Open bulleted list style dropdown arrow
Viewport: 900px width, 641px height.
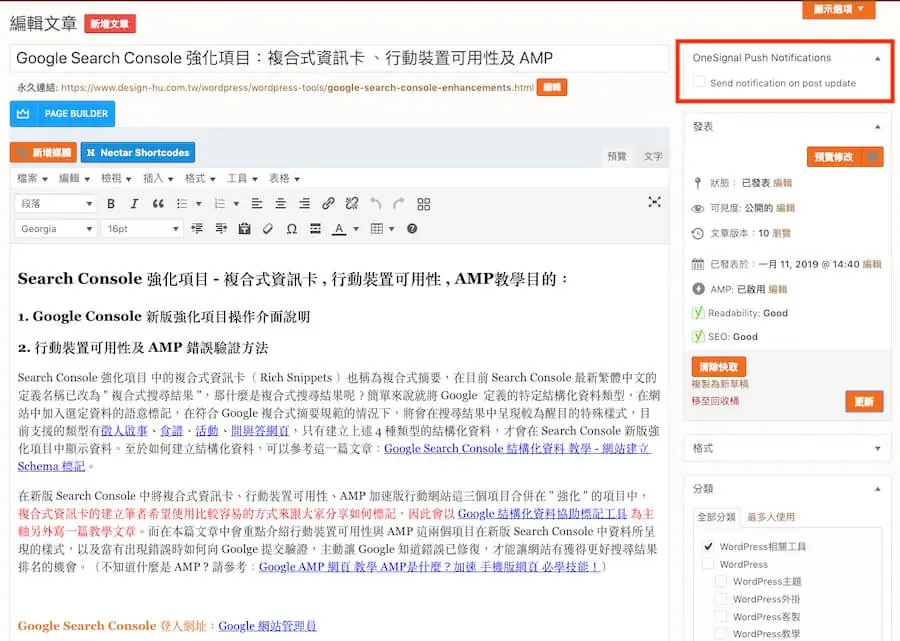pos(199,204)
